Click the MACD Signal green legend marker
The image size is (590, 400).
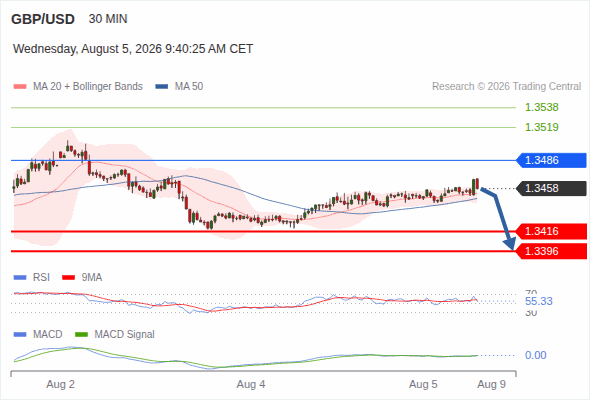tap(81, 335)
